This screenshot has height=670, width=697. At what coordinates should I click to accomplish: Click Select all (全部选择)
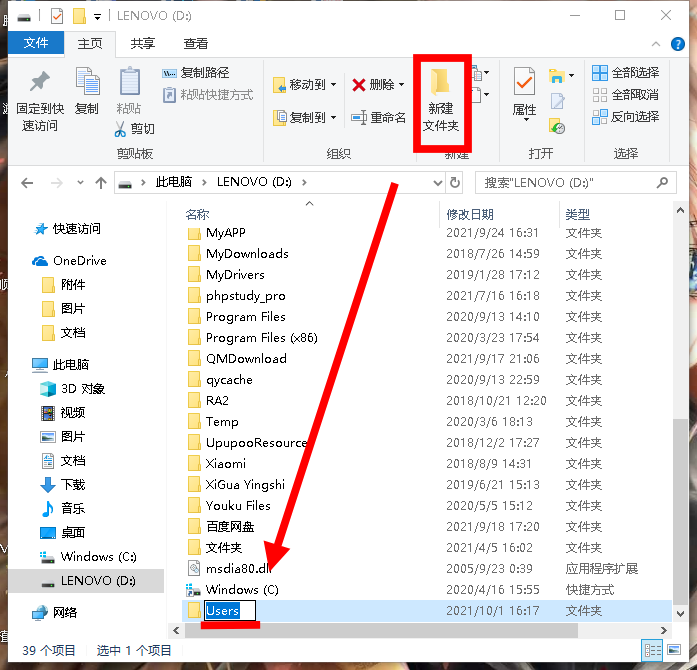pyautogui.click(x=625, y=72)
